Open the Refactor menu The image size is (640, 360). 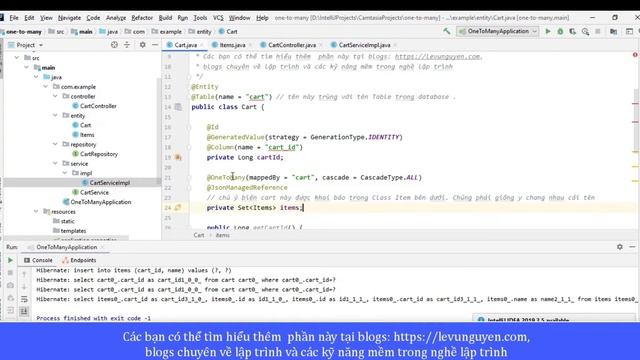coord(142,18)
